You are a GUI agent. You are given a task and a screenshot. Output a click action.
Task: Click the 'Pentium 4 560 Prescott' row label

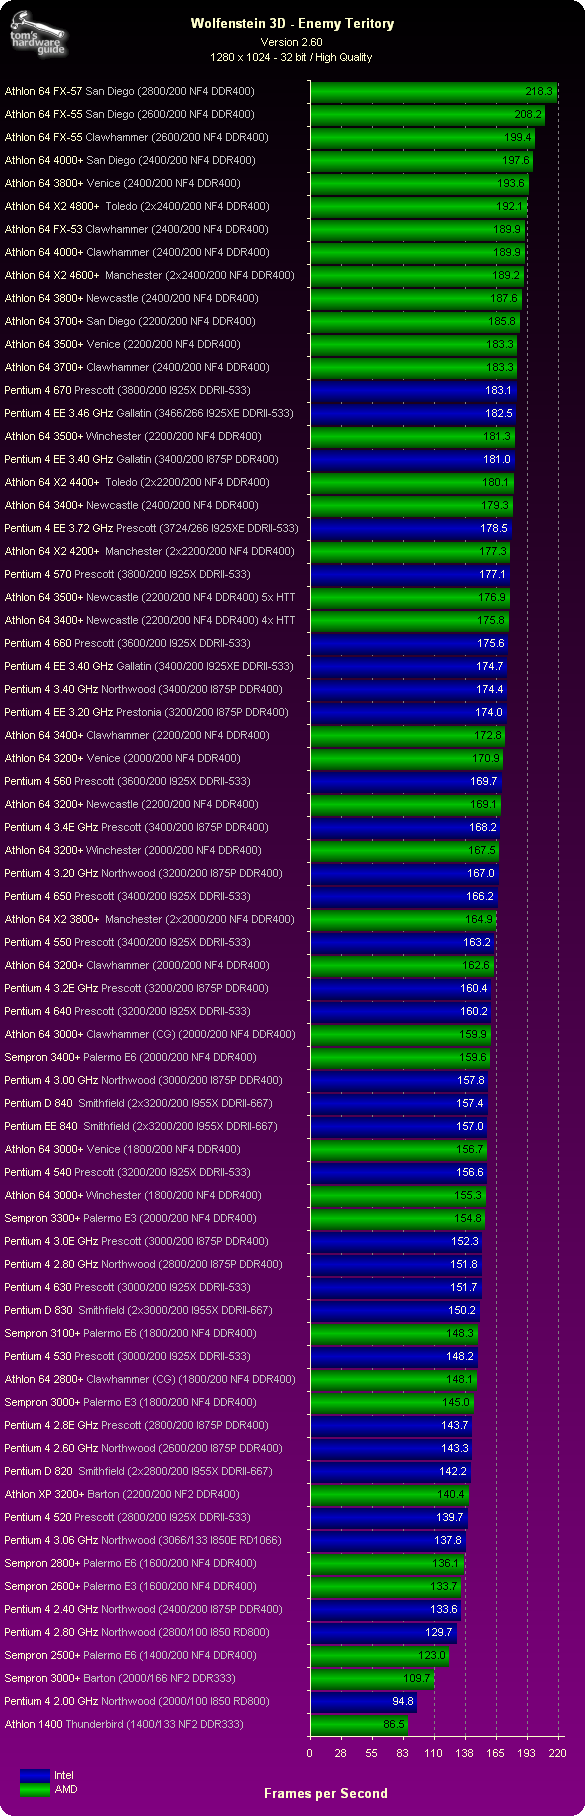click(x=127, y=781)
